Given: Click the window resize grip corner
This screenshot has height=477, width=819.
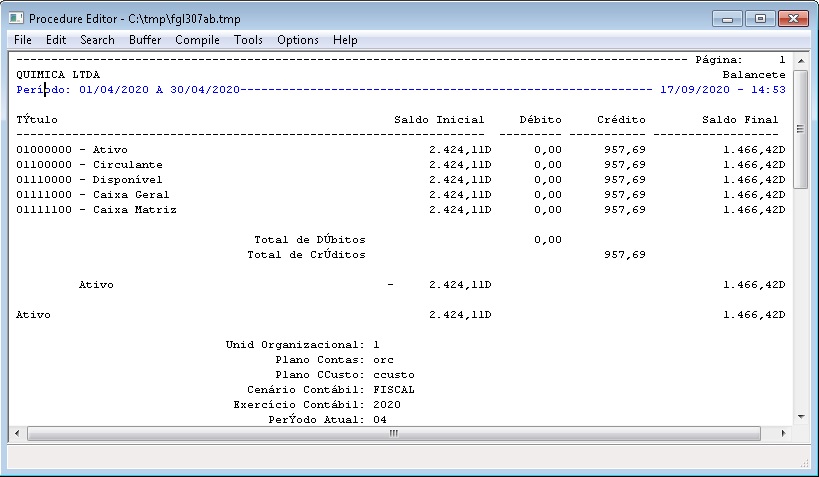Looking at the screenshot, I should pyautogui.click(x=804, y=462).
